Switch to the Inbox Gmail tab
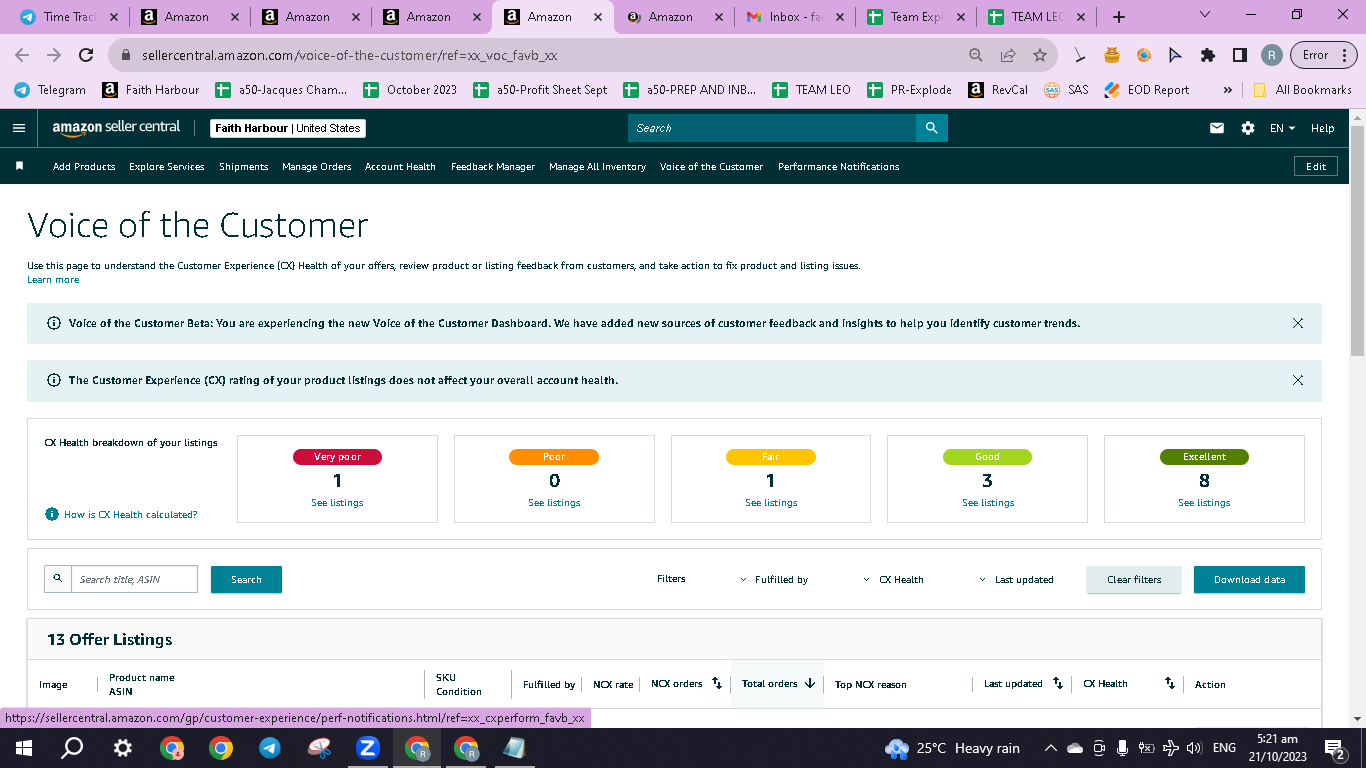Image resolution: width=1366 pixels, height=768 pixels. click(794, 17)
